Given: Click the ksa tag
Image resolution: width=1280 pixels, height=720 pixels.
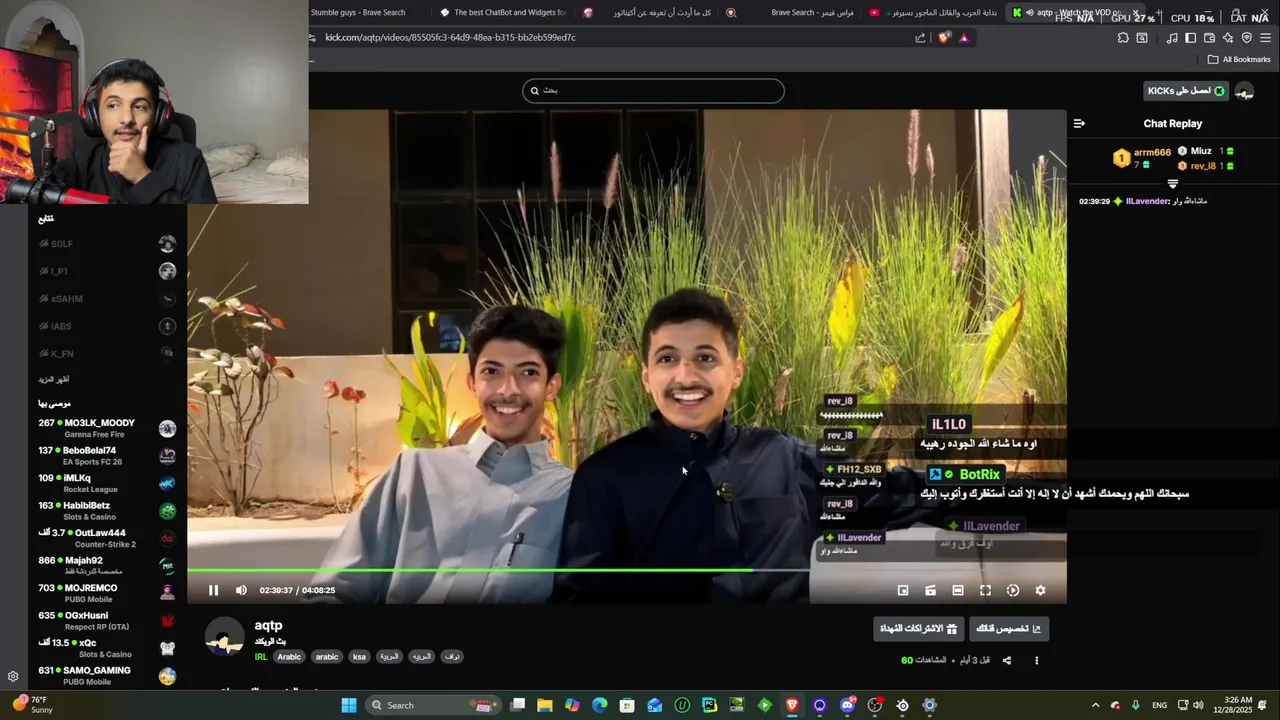Looking at the screenshot, I should coord(359,657).
